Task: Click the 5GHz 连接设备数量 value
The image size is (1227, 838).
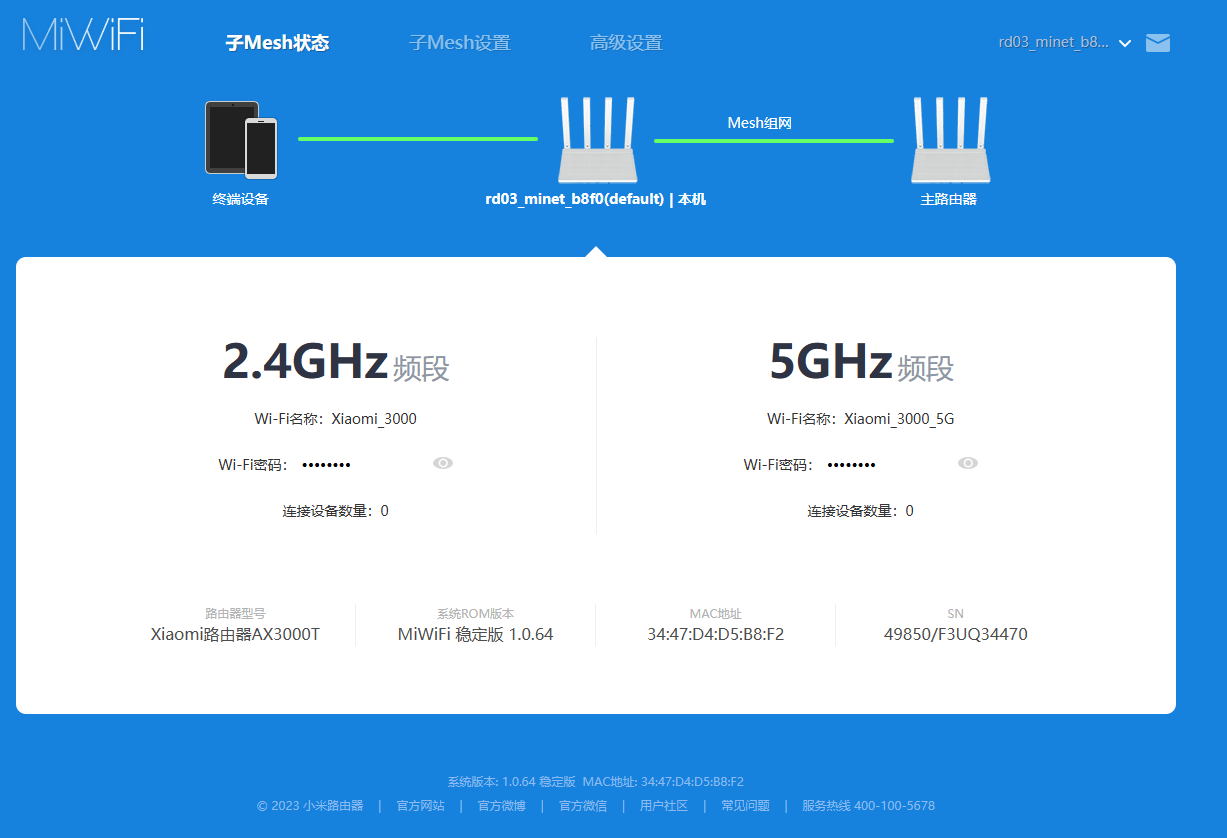Action: click(x=909, y=511)
